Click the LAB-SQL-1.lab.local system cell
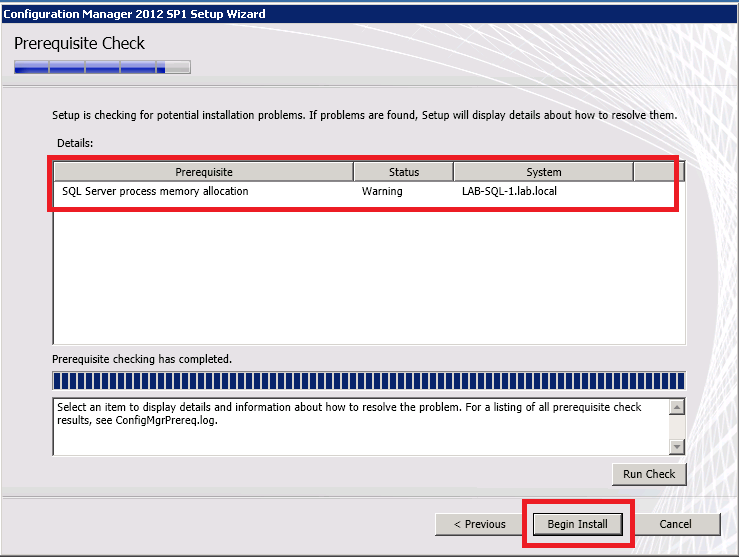 (x=509, y=191)
